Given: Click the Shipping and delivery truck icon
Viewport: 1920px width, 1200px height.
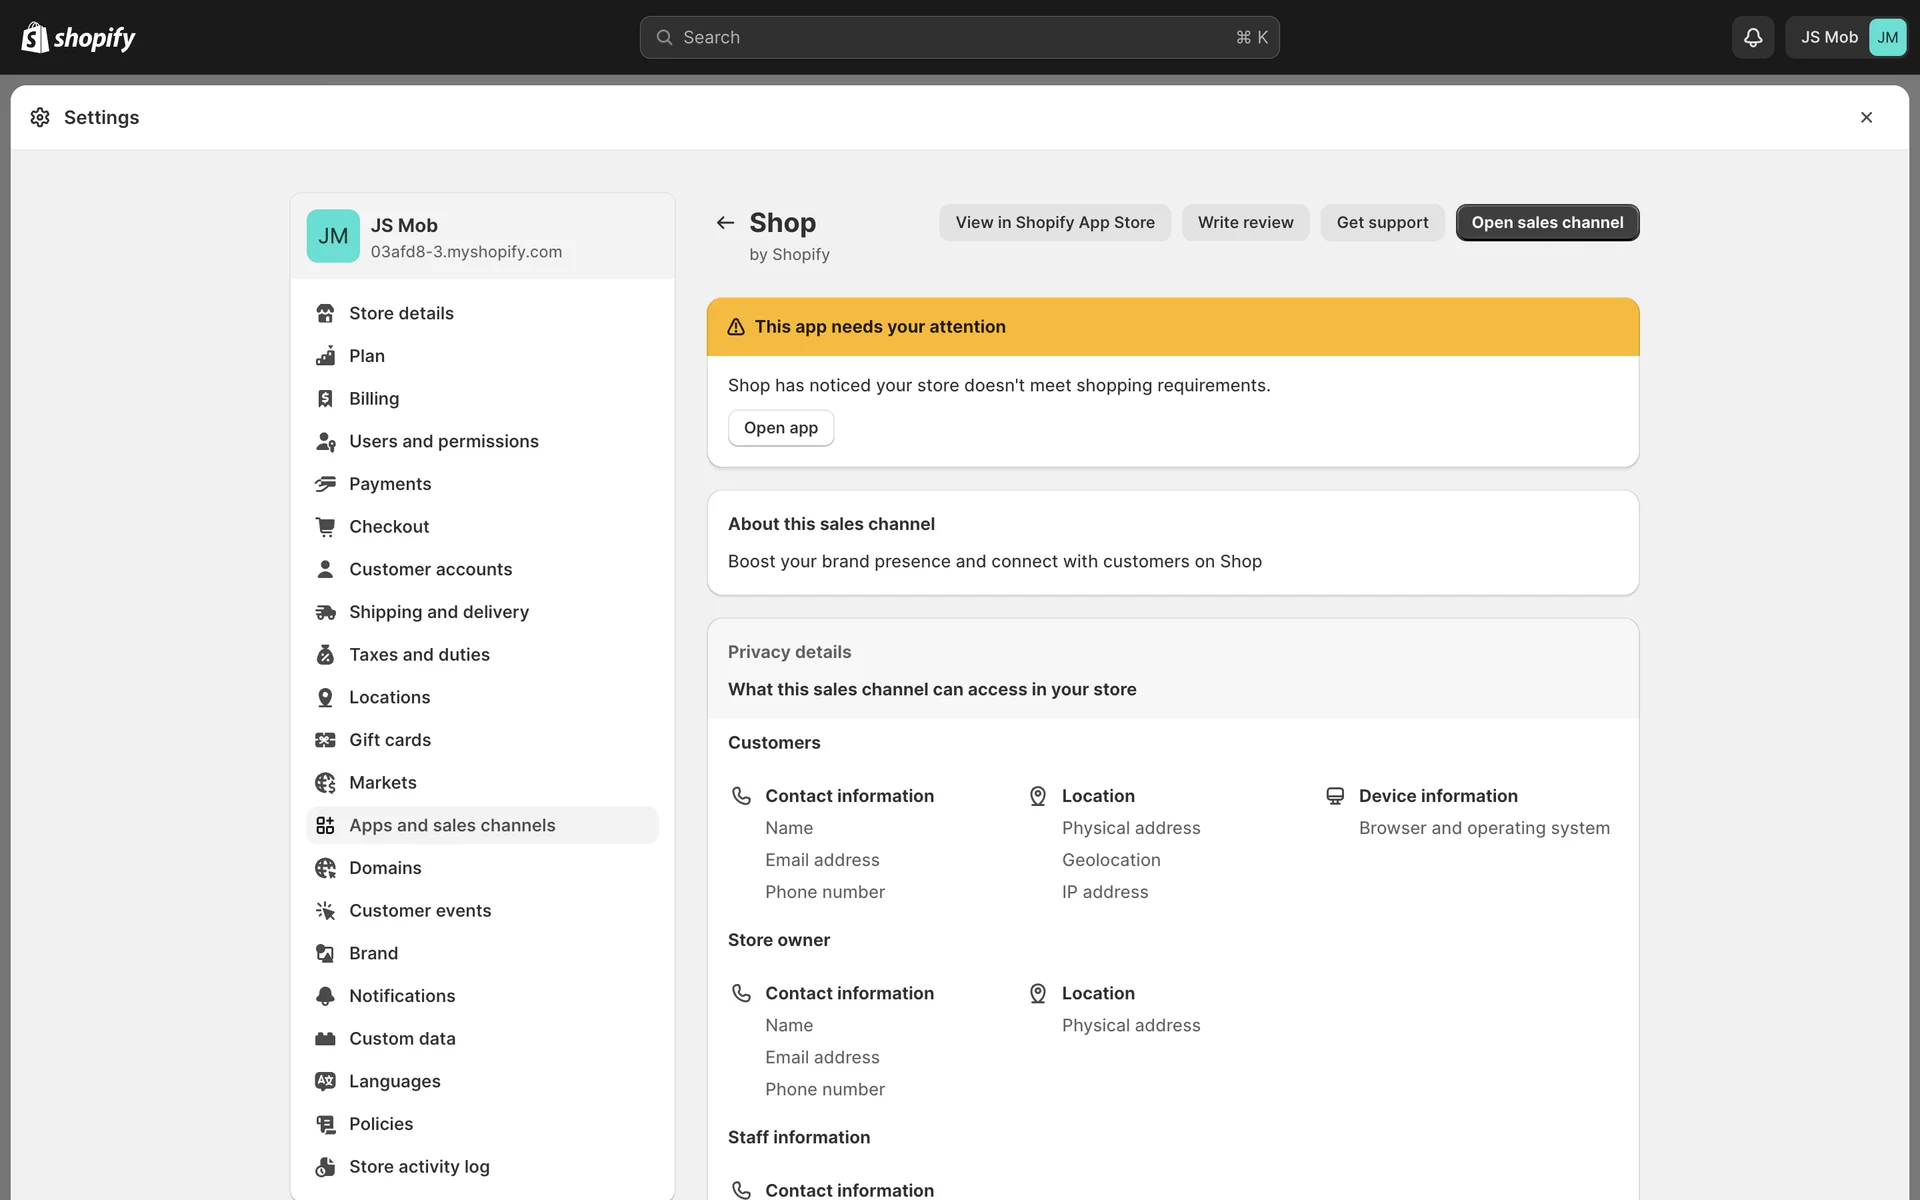Looking at the screenshot, I should pyautogui.click(x=325, y=612).
